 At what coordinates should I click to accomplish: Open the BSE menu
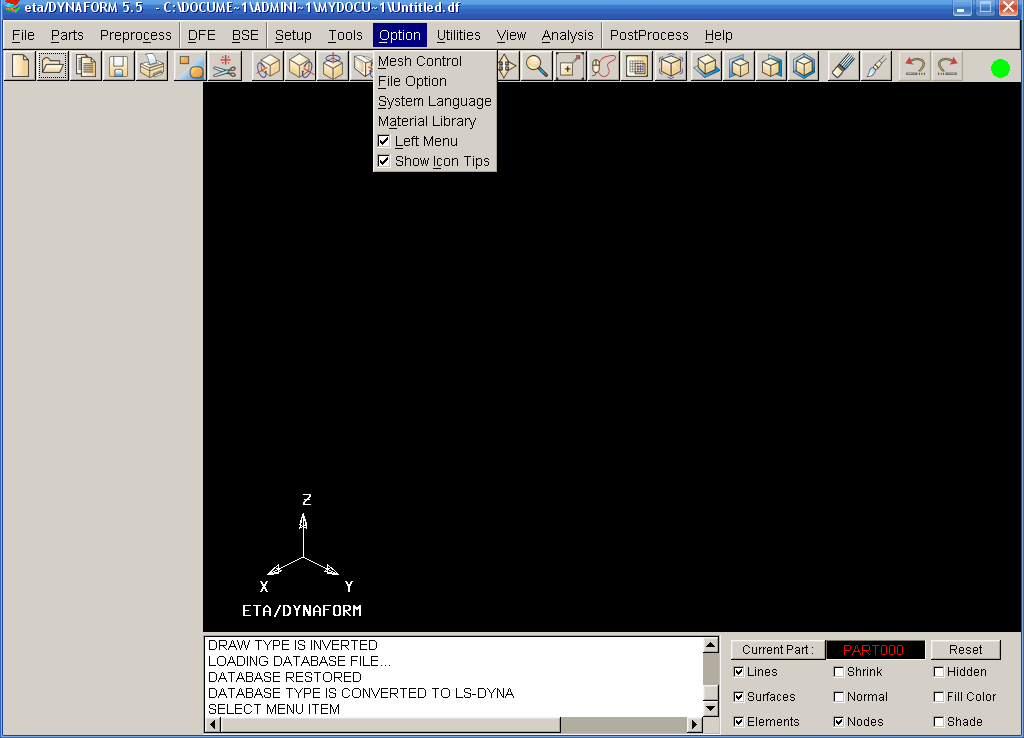coord(246,35)
